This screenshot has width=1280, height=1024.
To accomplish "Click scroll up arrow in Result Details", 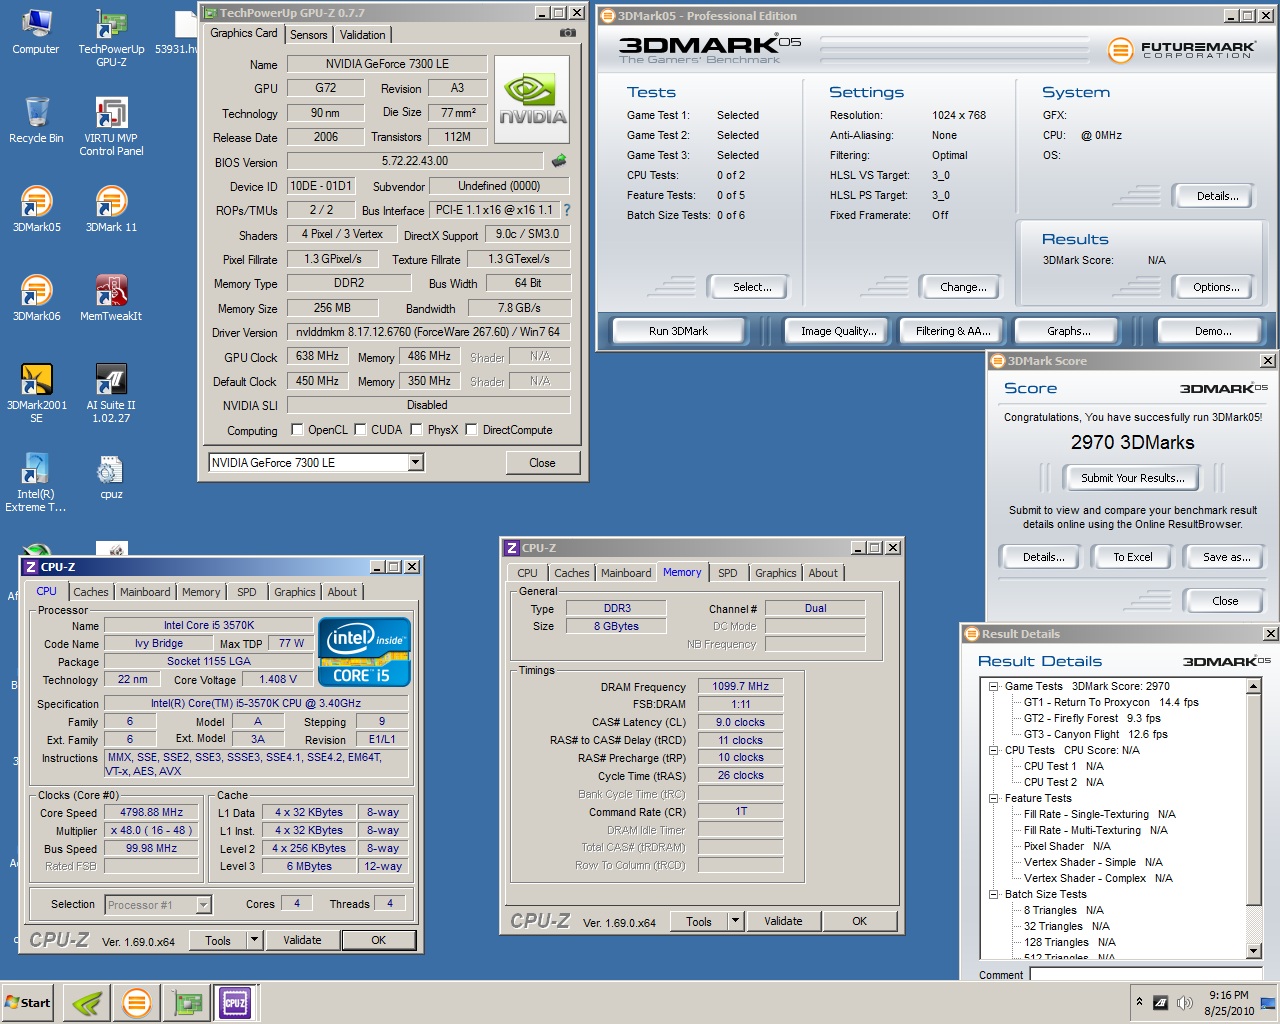I will point(1254,686).
